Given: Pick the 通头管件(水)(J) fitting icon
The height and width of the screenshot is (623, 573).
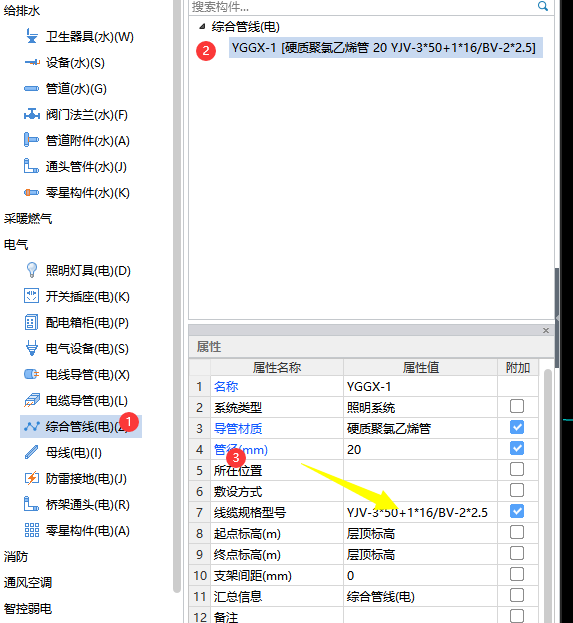Looking at the screenshot, I should pos(32,166).
